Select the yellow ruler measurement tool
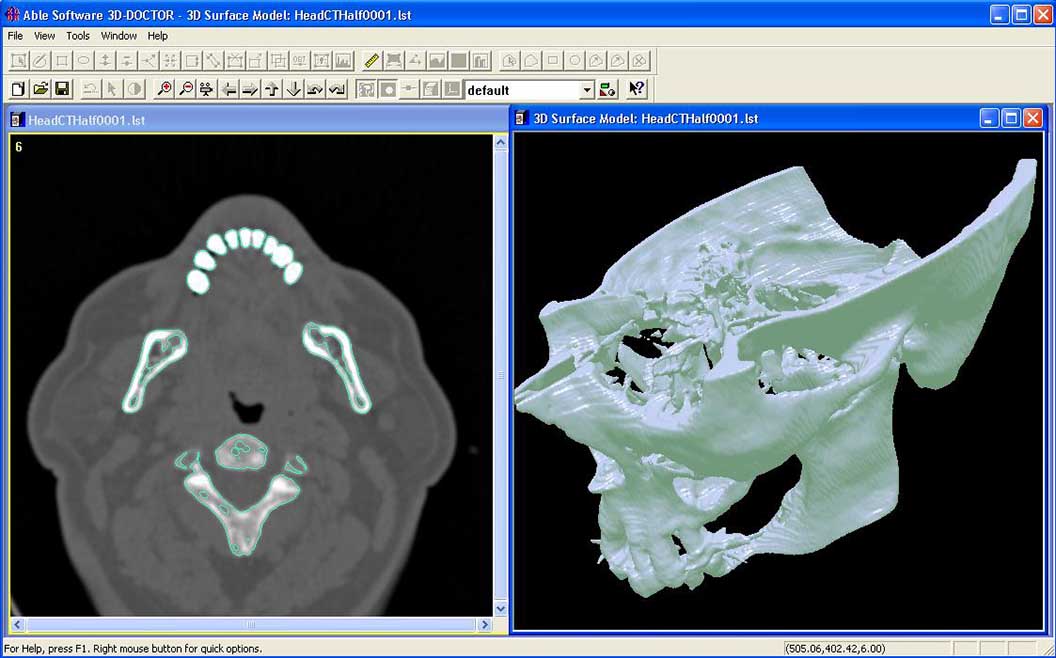The width and height of the screenshot is (1056, 658). click(x=370, y=60)
